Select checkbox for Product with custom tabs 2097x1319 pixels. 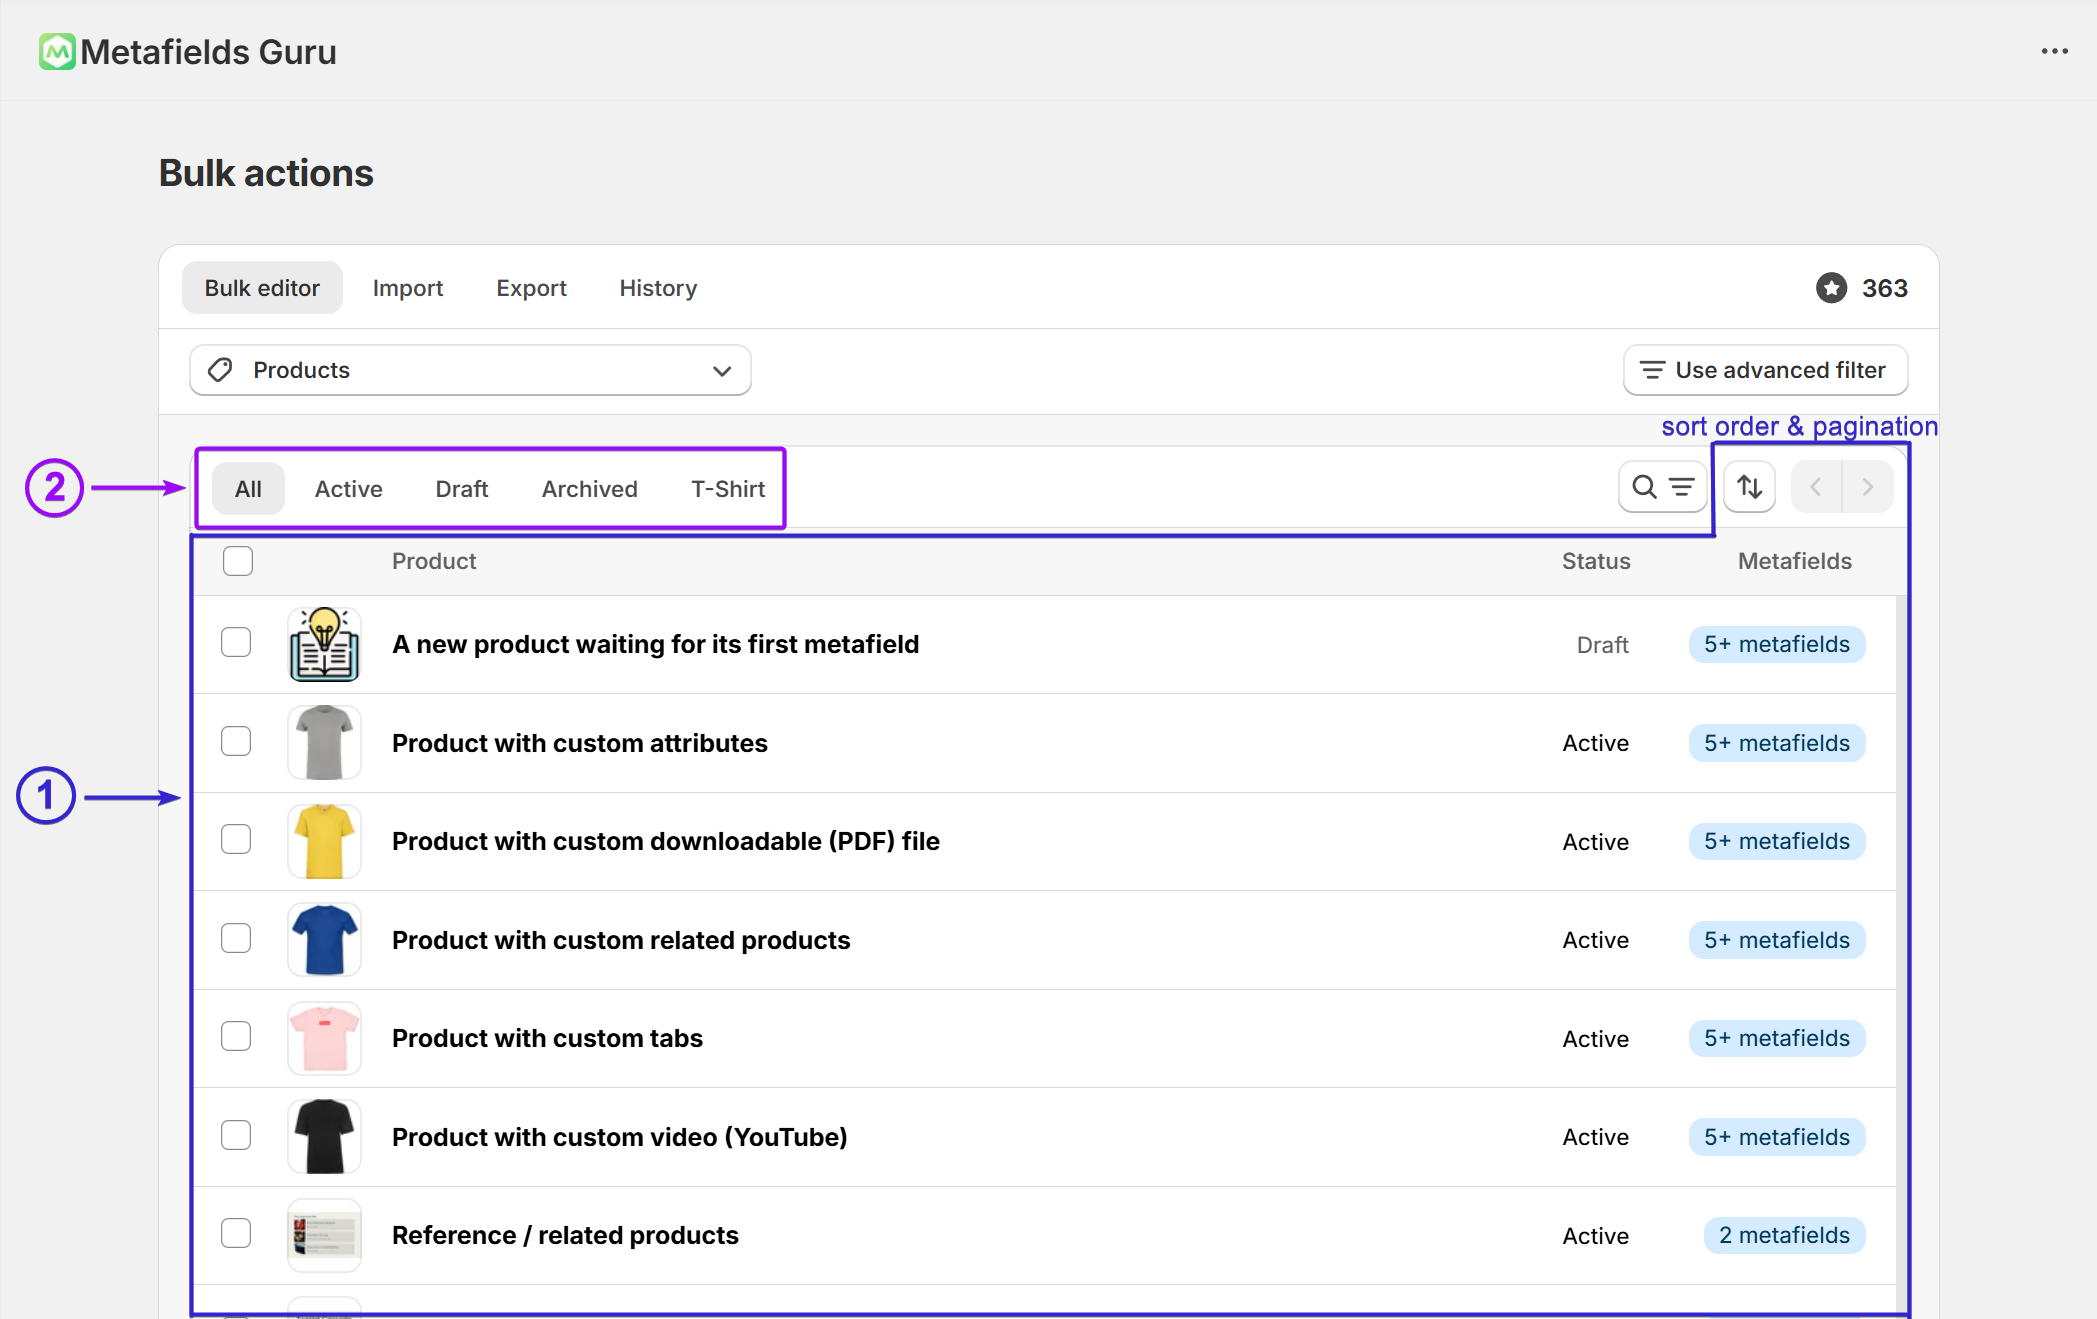coord(236,1037)
